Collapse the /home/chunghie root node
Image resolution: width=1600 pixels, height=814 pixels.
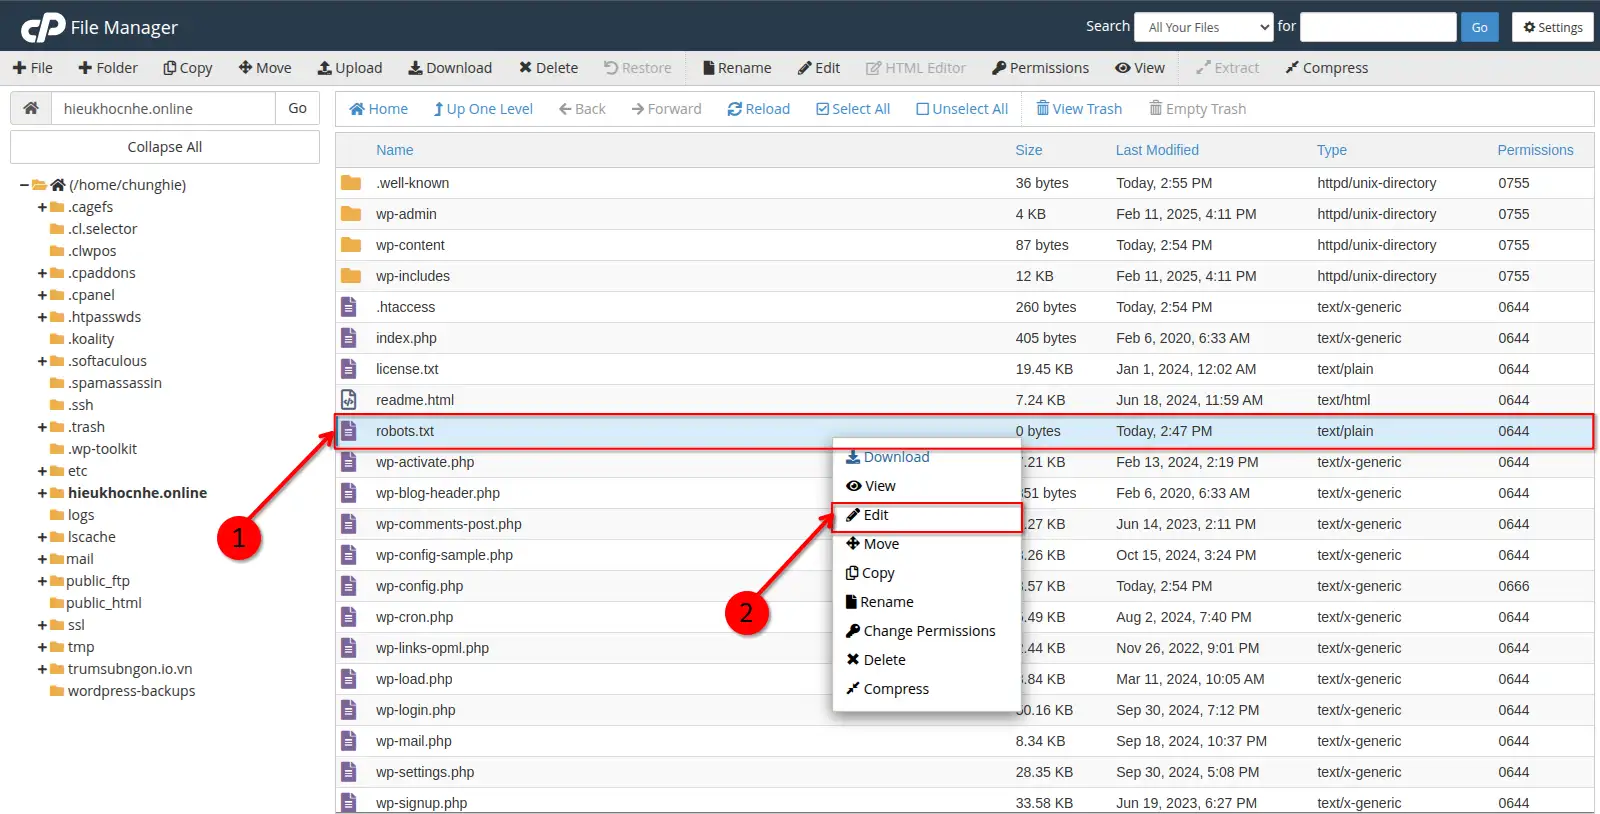24,185
